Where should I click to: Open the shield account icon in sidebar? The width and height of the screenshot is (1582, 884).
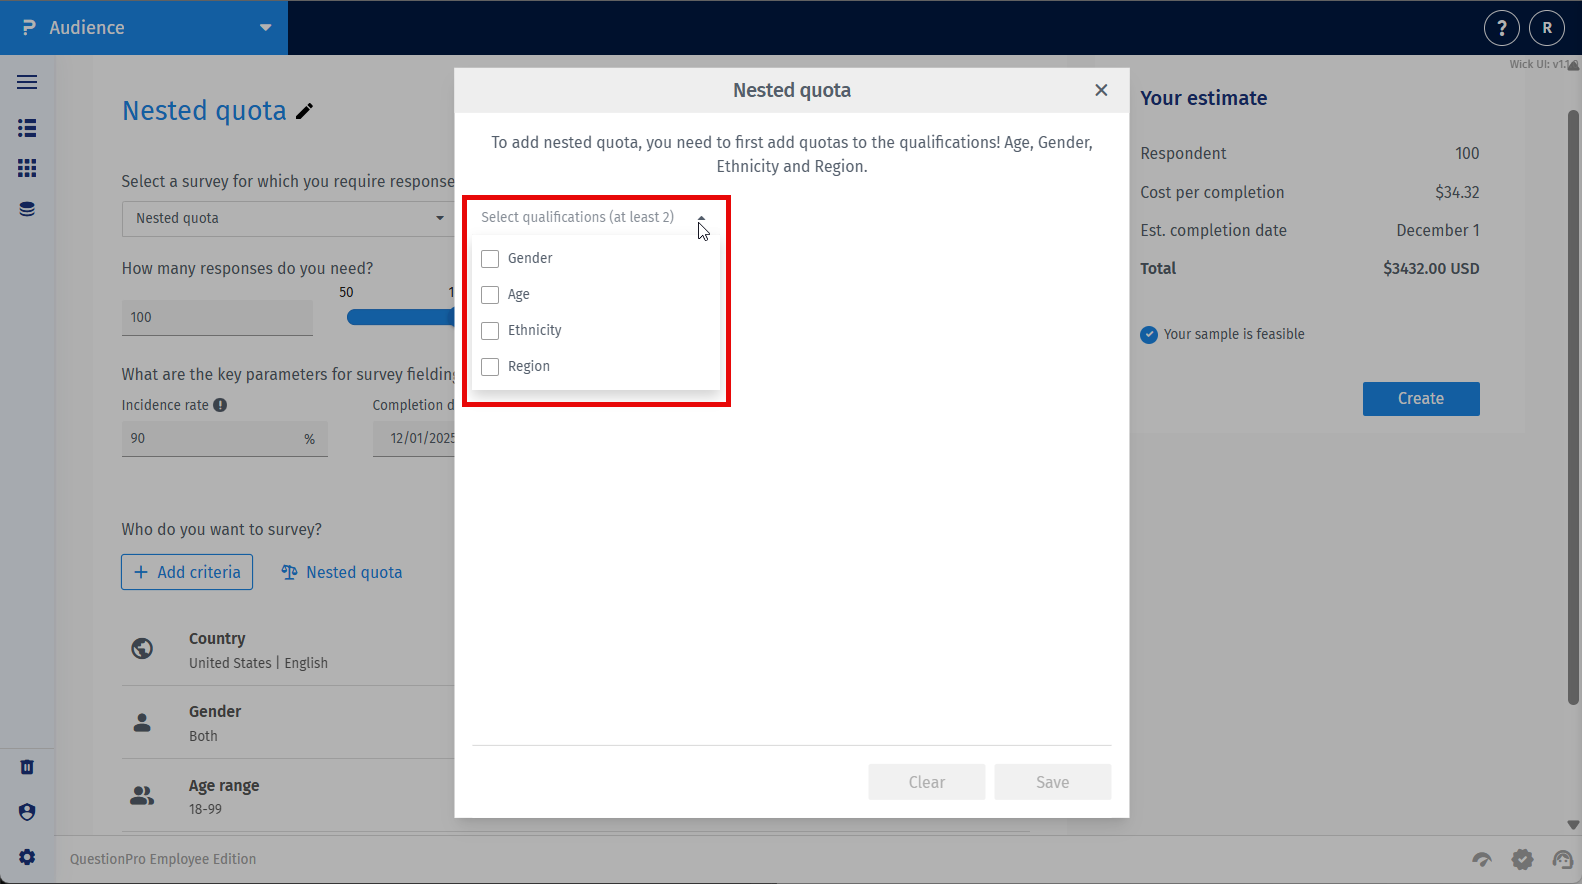pyautogui.click(x=27, y=812)
